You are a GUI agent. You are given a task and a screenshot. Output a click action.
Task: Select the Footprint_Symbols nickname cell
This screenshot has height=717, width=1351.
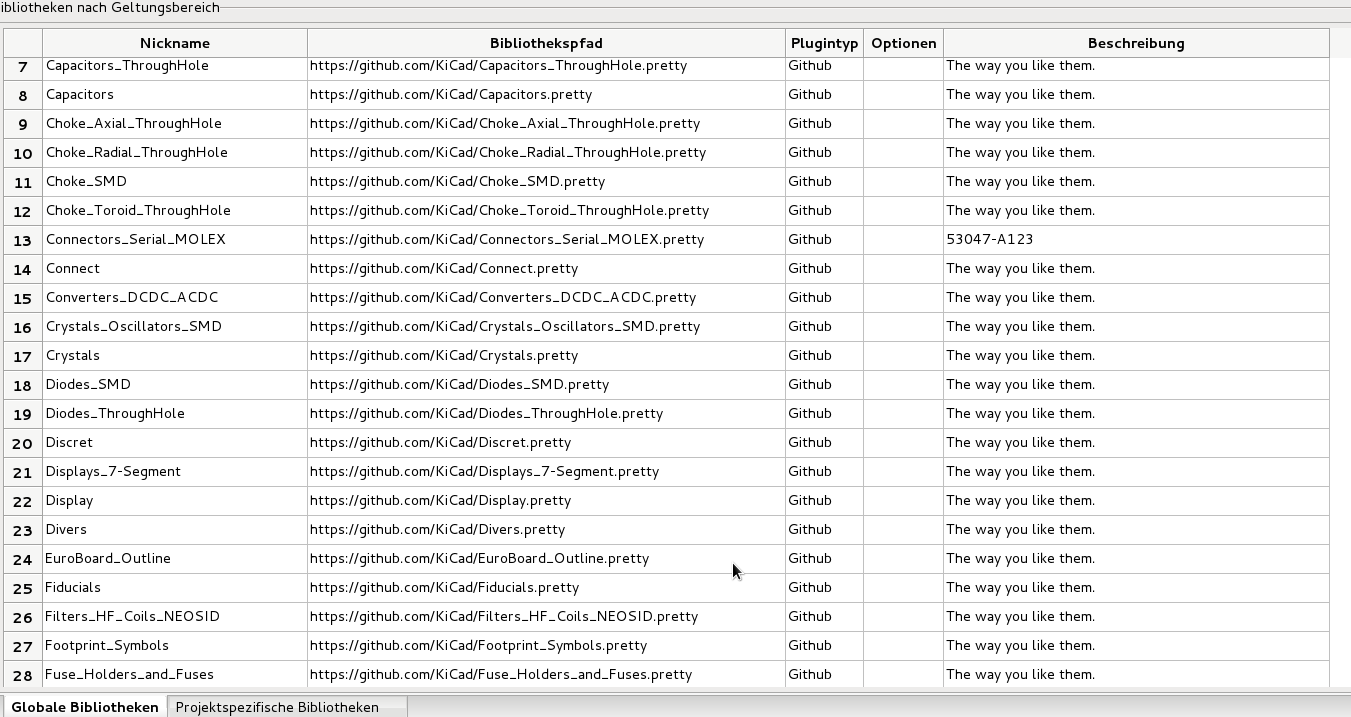tap(175, 646)
